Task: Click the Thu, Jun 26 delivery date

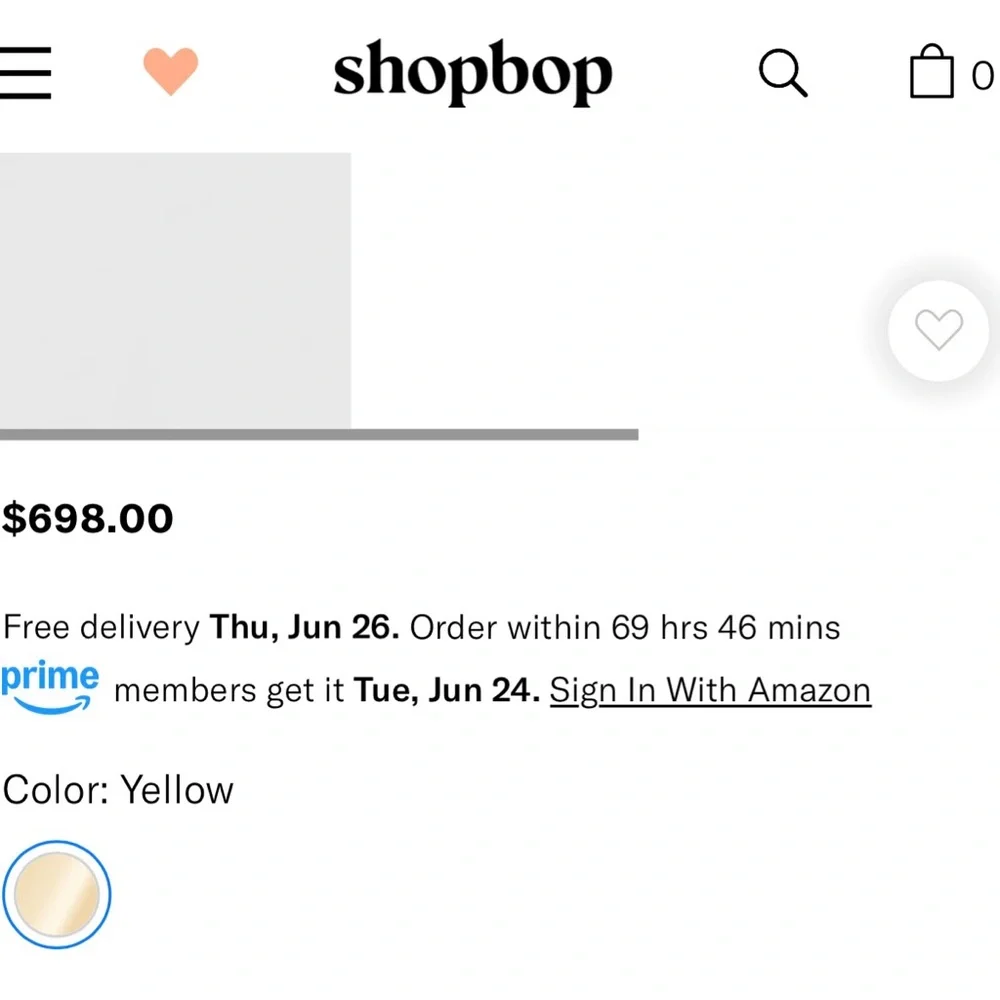Action: (x=304, y=628)
